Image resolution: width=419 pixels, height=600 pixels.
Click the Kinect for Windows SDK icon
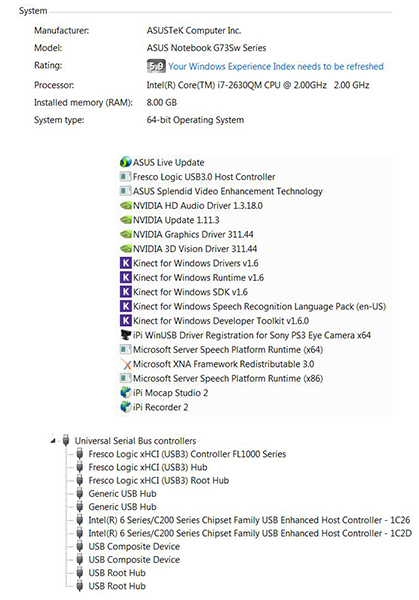126,292
